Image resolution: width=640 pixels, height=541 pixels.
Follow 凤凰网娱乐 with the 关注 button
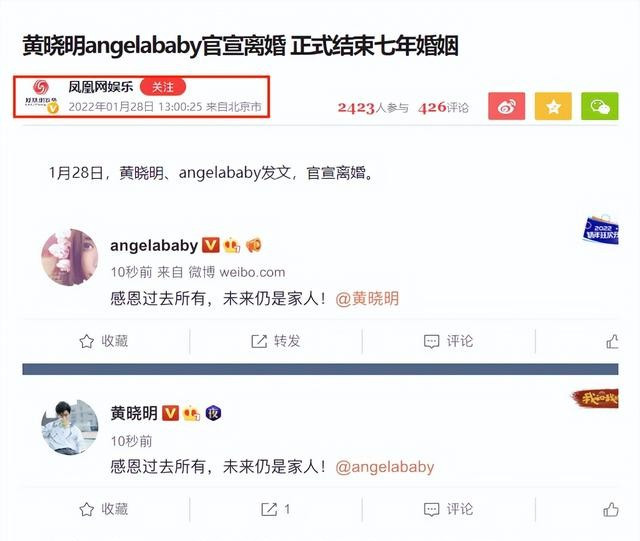point(163,87)
